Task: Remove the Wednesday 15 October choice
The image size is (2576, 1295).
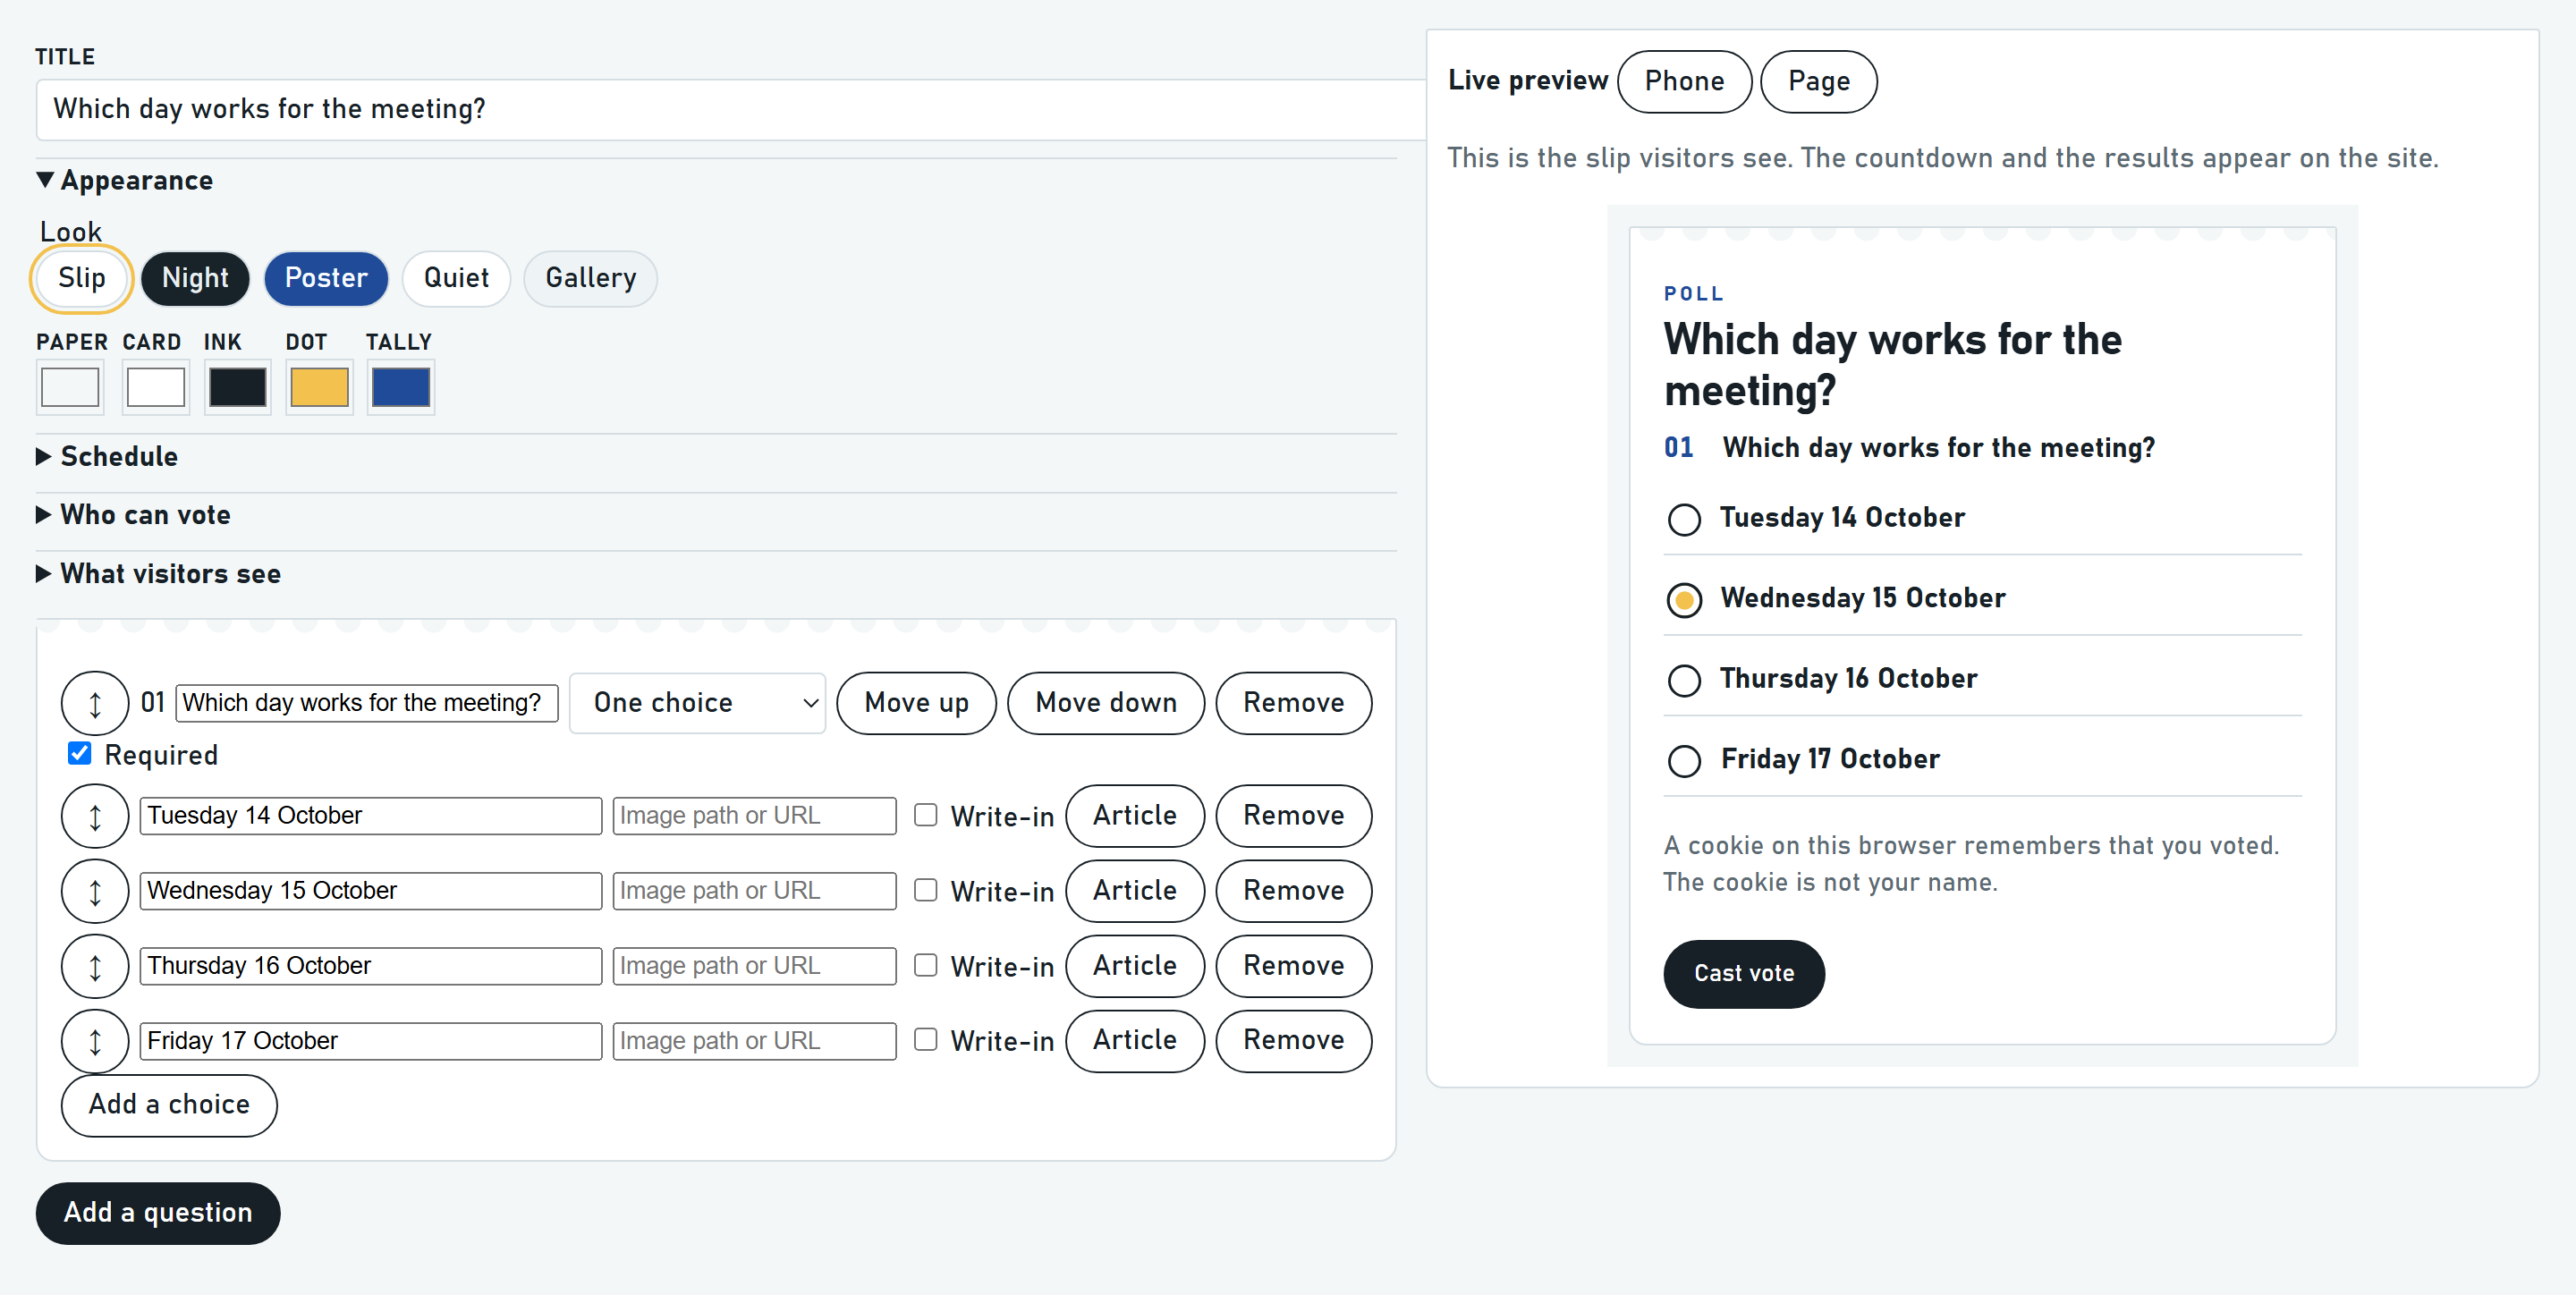Action: (x=1294, y=891)
